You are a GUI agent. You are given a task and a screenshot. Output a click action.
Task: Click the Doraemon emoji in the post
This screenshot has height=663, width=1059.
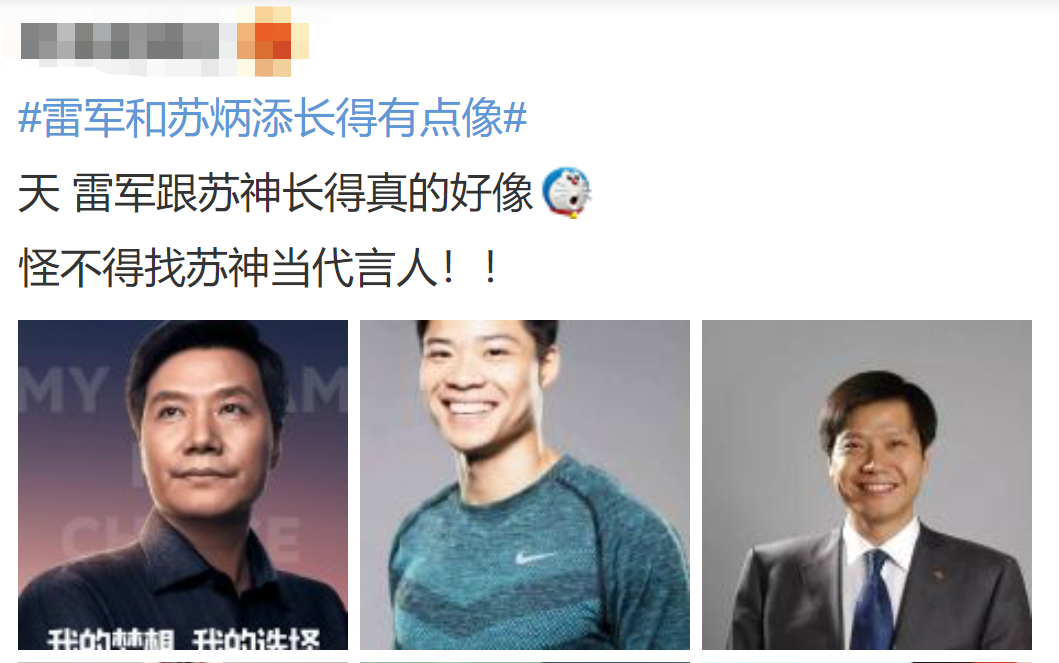[567, 192]
